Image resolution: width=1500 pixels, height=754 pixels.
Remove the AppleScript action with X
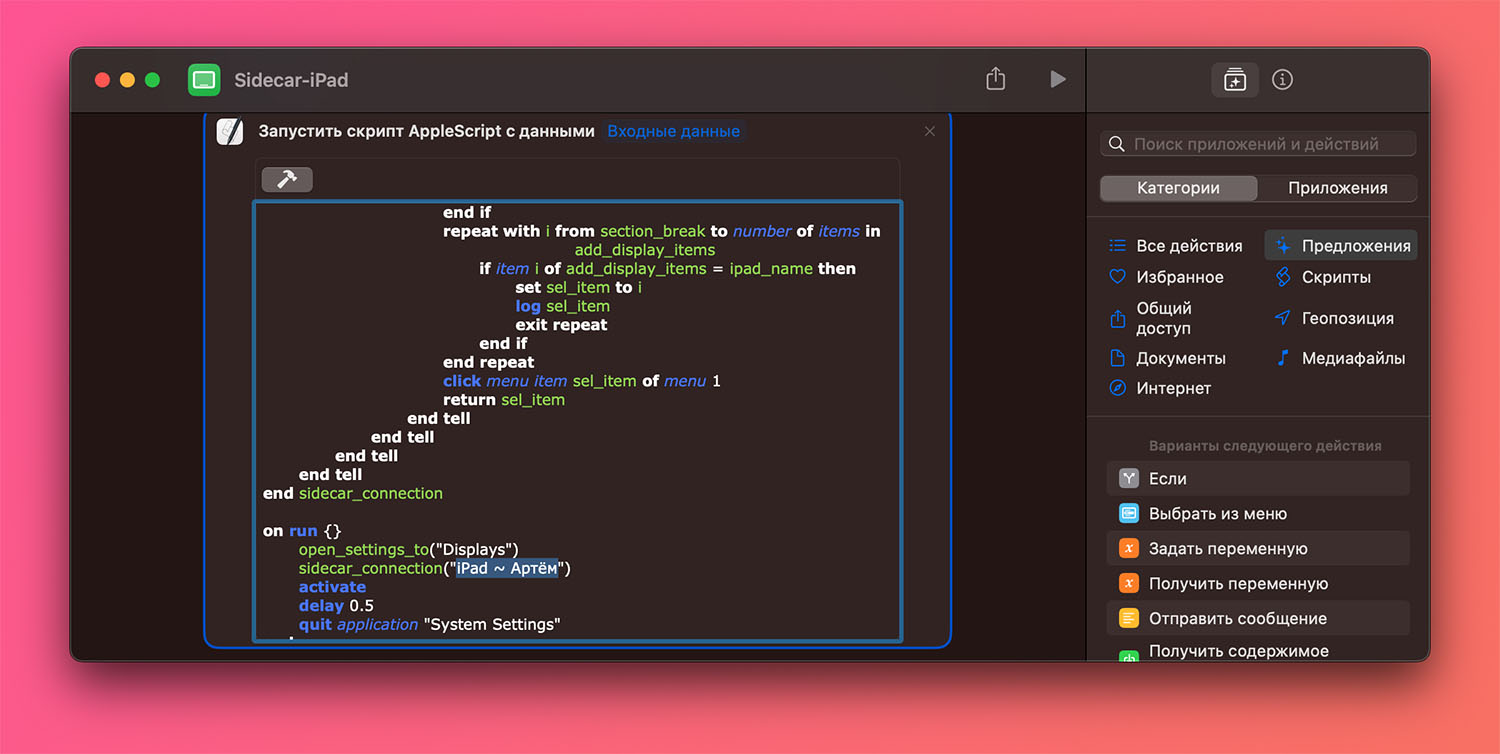[x=930, y=131]
